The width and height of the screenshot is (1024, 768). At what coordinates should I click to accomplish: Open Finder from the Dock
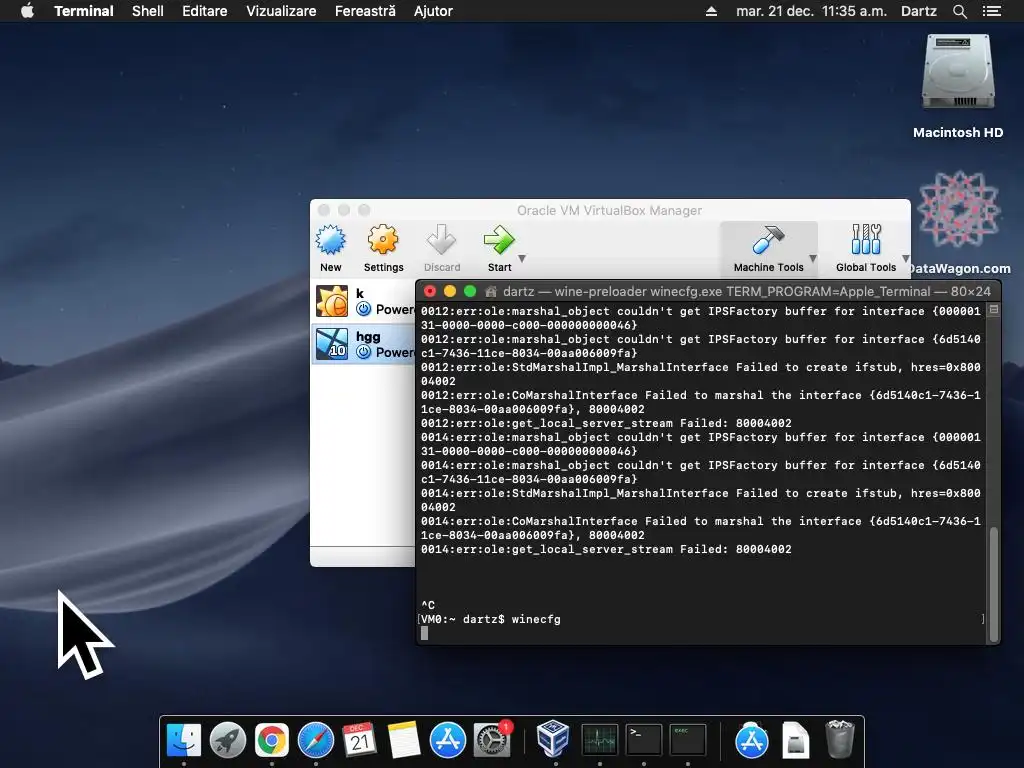[184, 741]
